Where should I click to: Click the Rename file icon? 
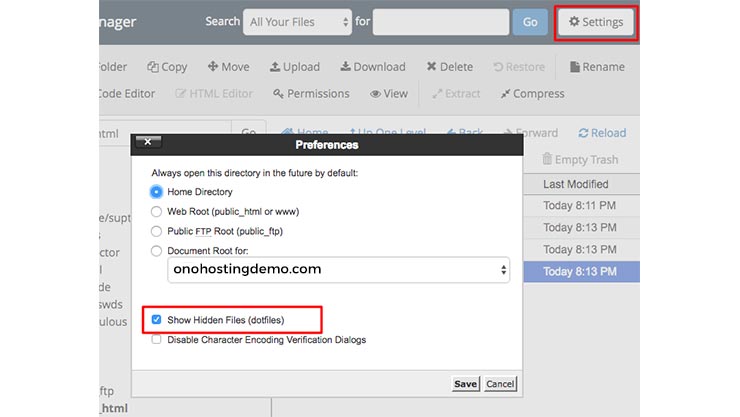pos(596,67)
